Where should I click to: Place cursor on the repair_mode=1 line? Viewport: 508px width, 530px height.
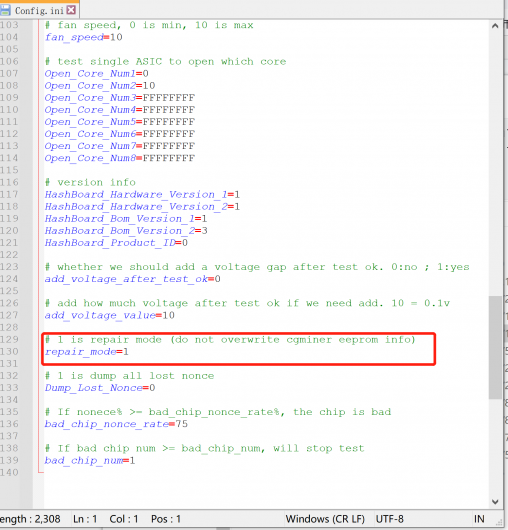point(87,352)
